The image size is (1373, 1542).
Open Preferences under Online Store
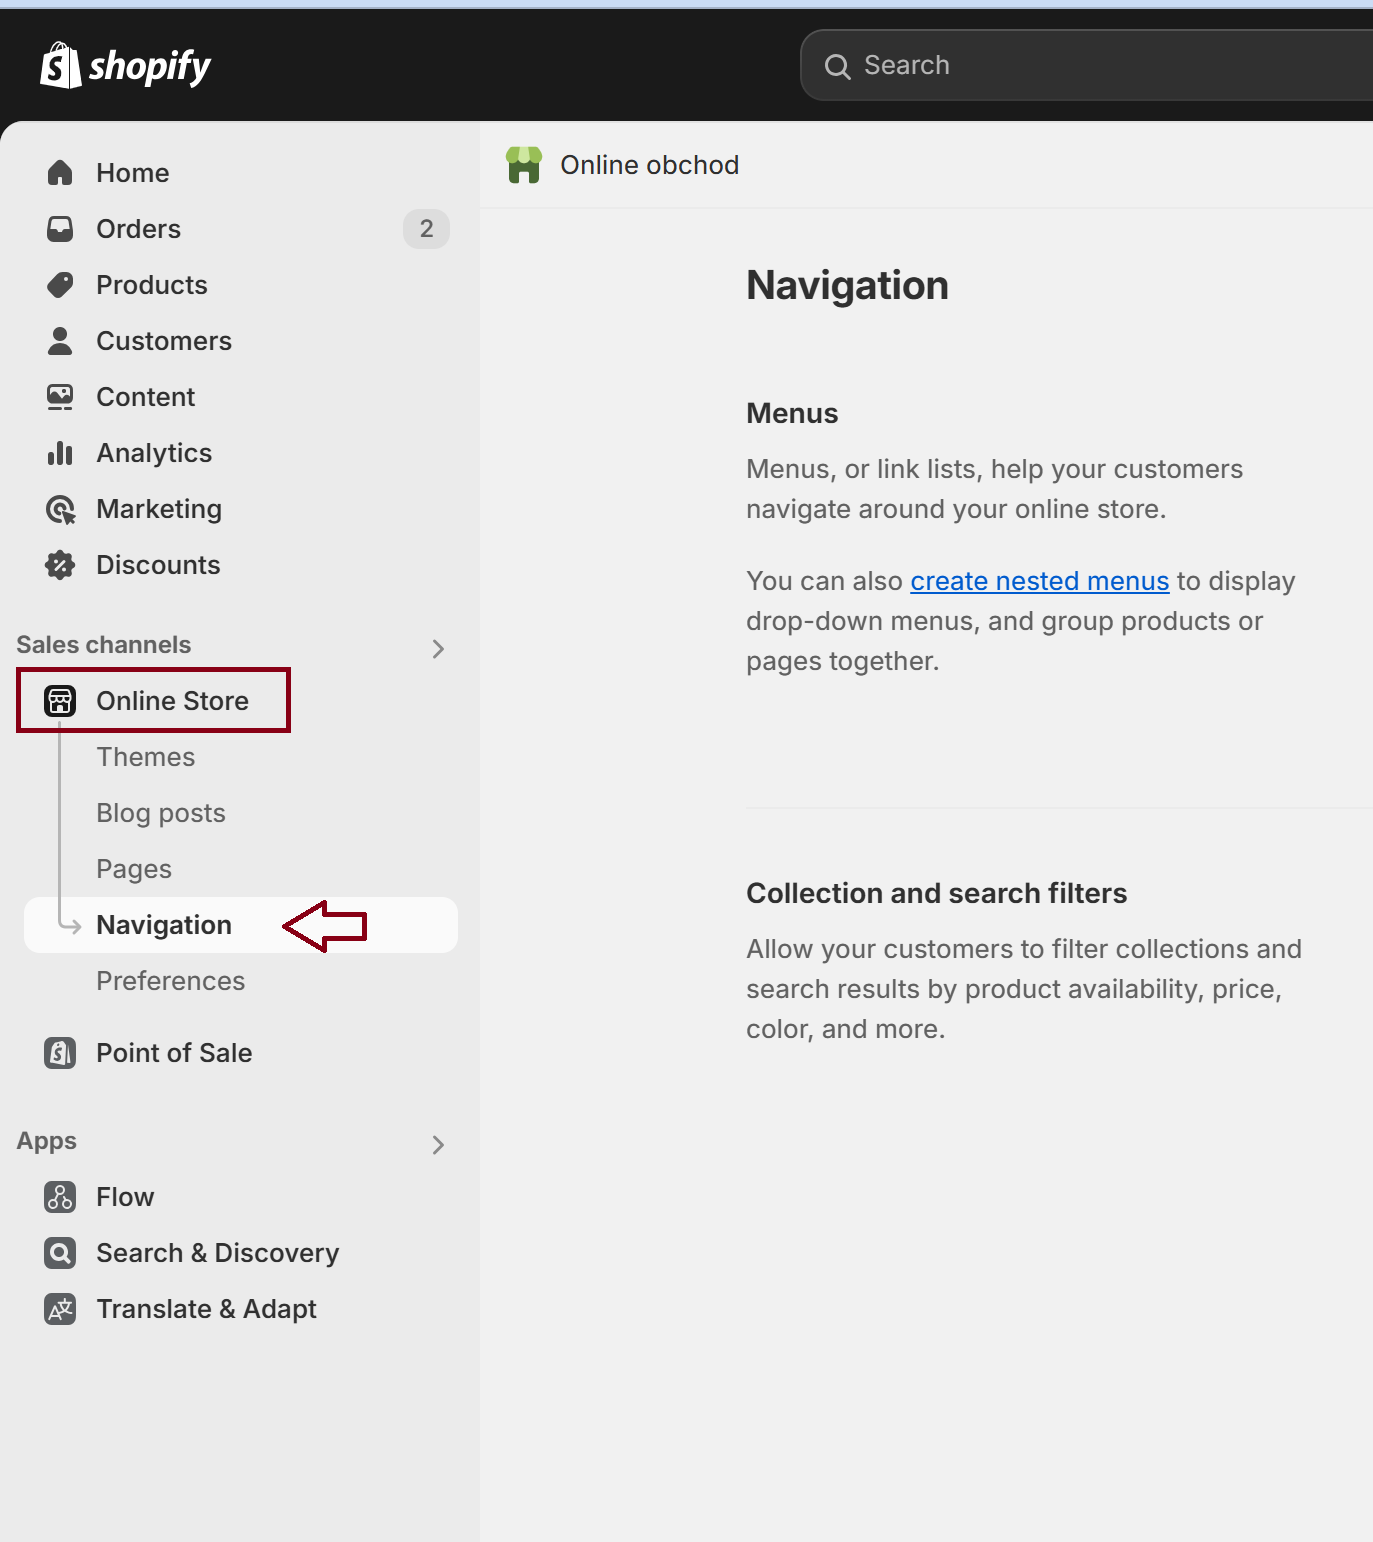(x=170, y=980)
